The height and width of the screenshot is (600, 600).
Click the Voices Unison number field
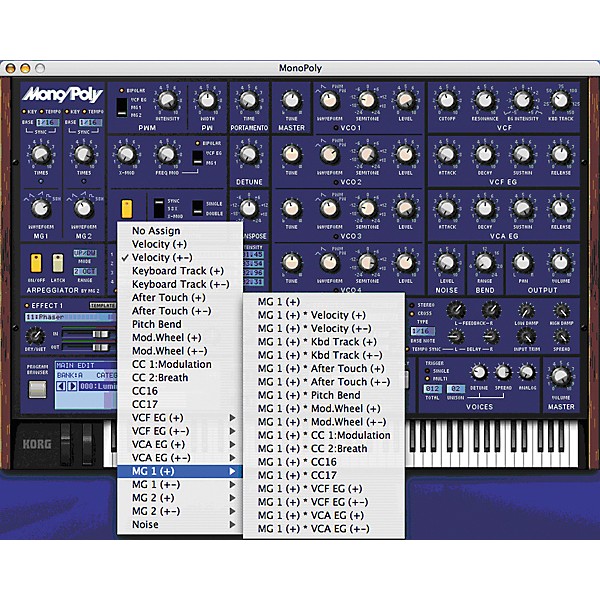(455, 389)
